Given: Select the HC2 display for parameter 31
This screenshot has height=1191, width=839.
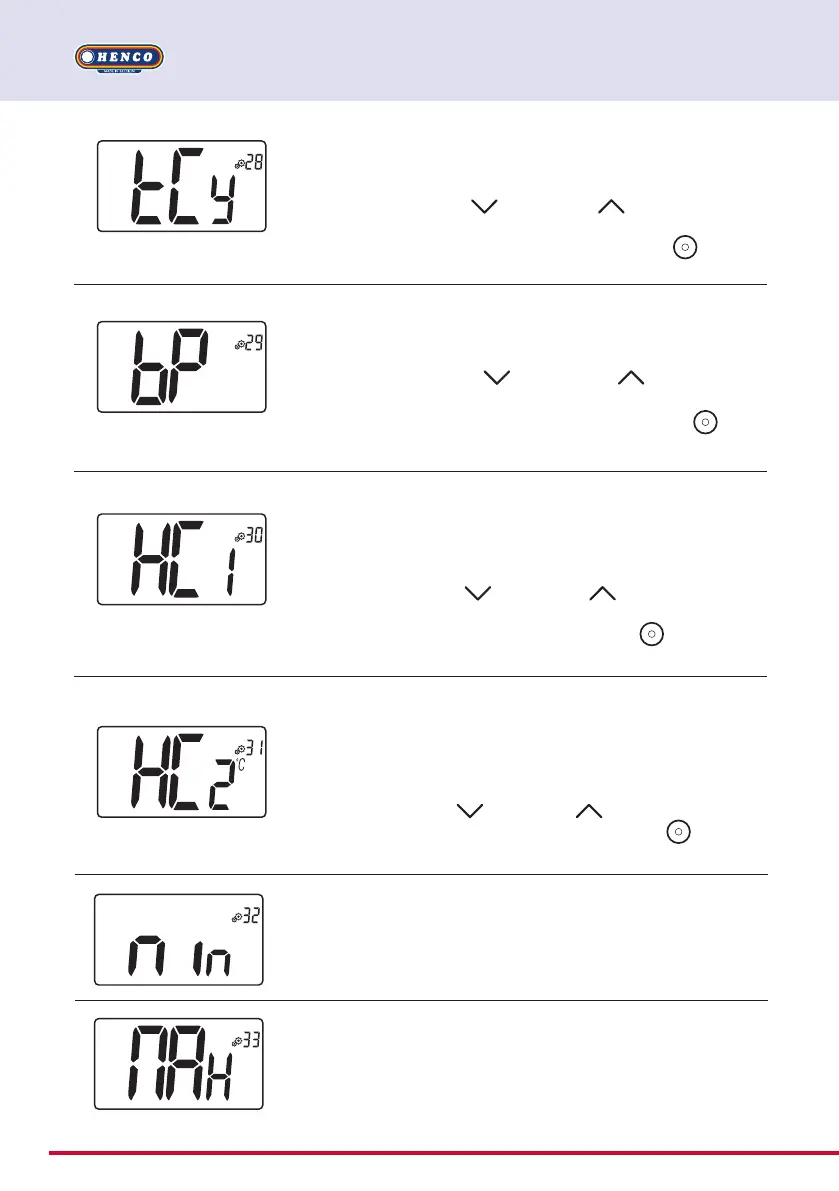Looking at the screenshot, I should pos(181,772).
